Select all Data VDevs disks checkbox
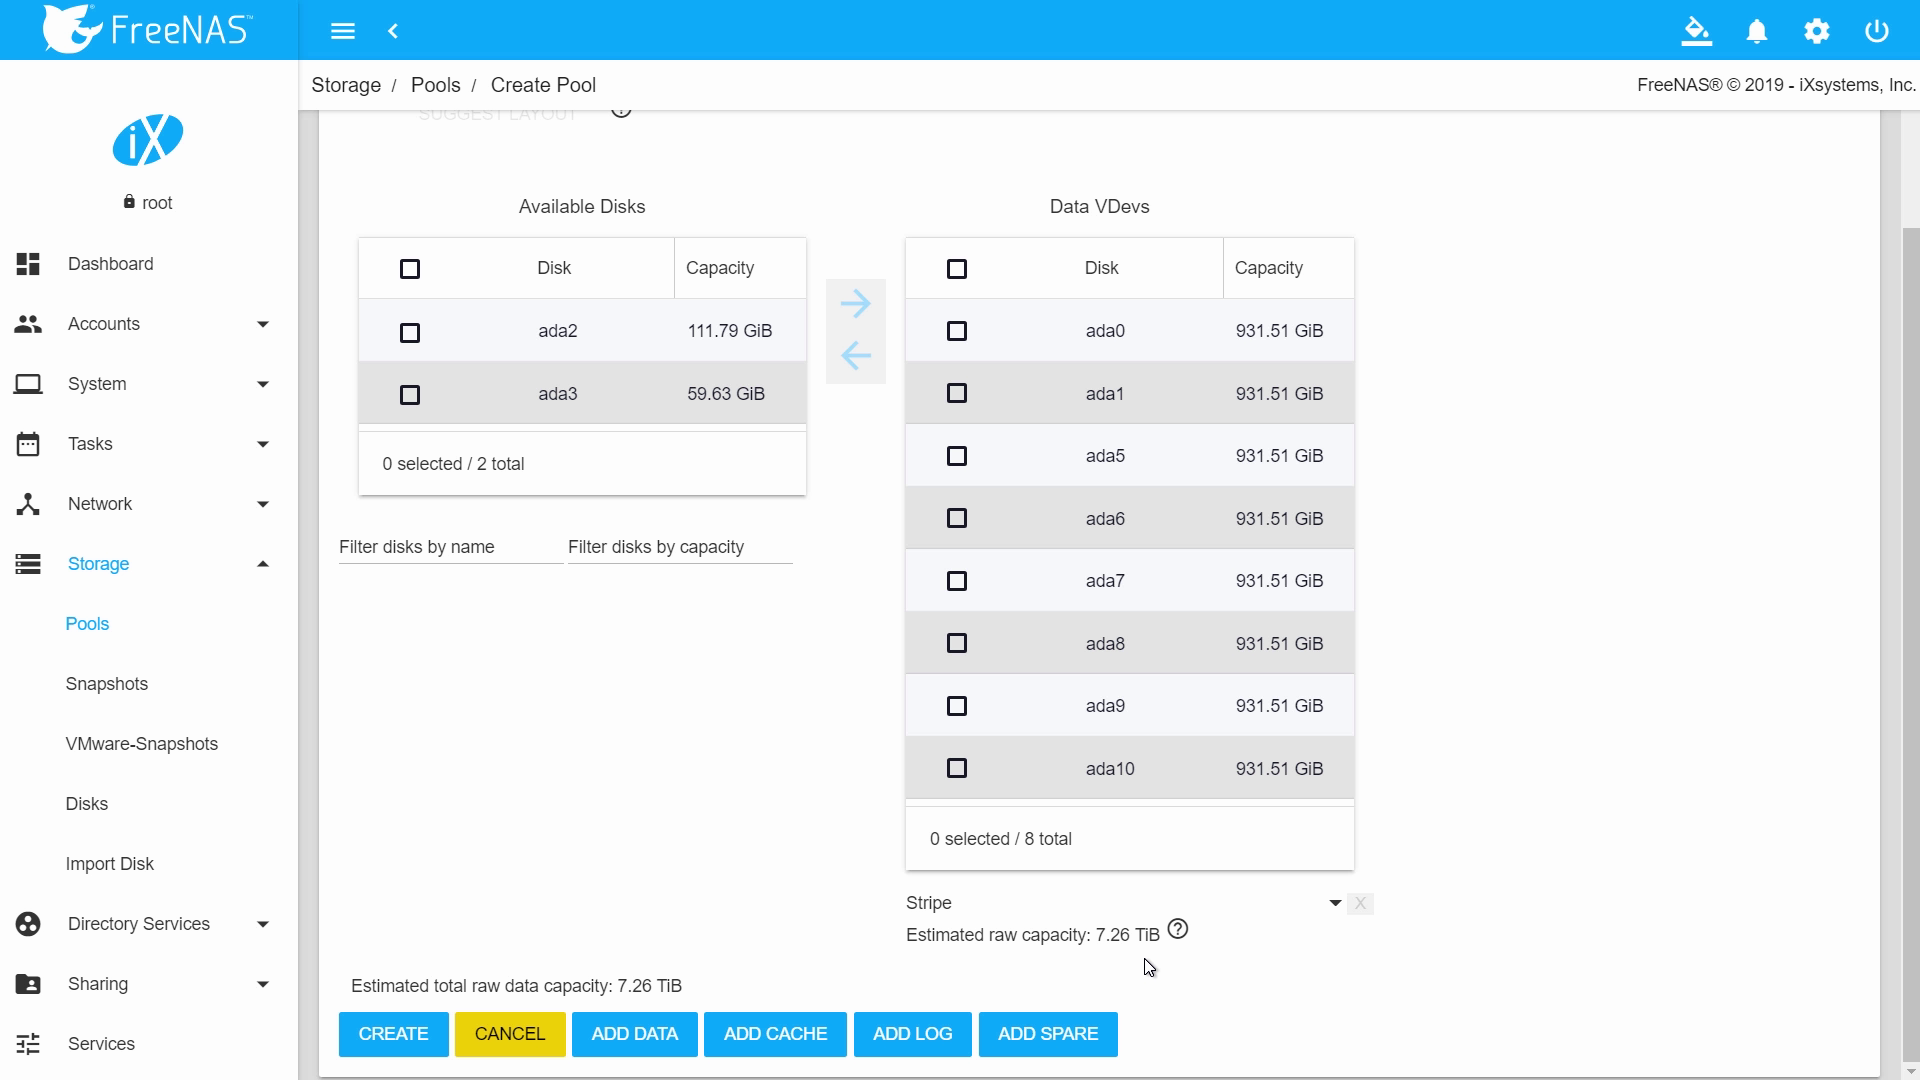 (x=957, y=269)
